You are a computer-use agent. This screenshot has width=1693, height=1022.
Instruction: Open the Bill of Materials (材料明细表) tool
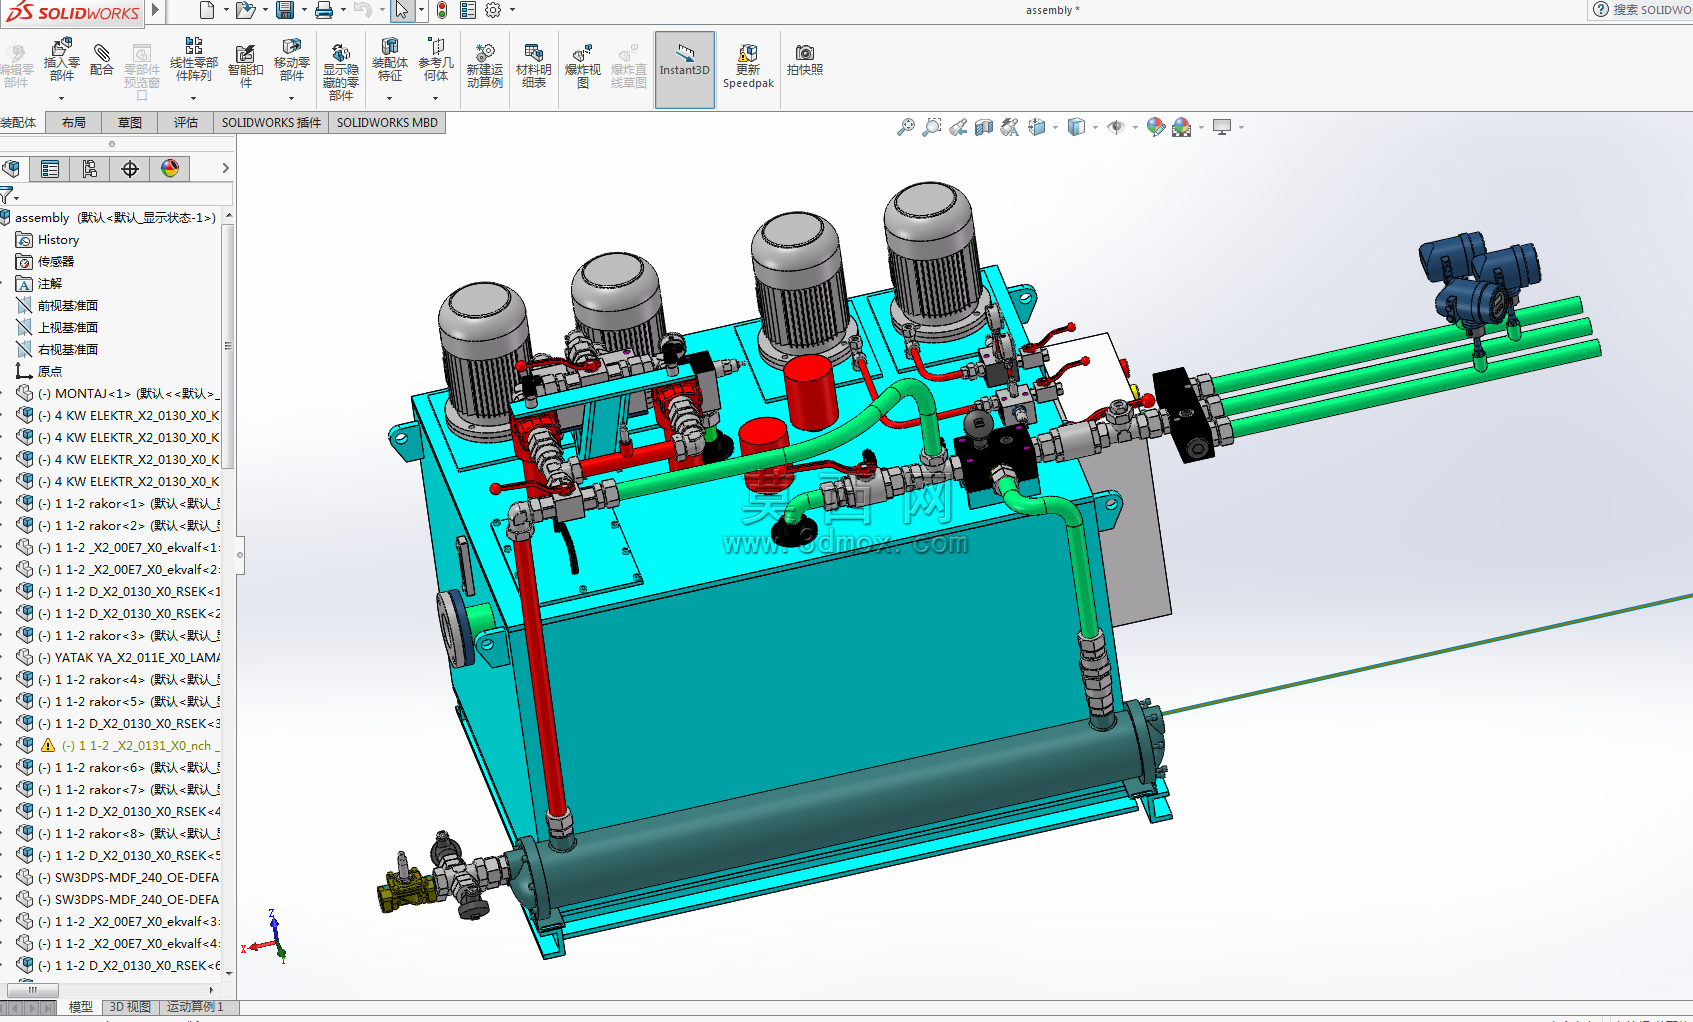533,66
